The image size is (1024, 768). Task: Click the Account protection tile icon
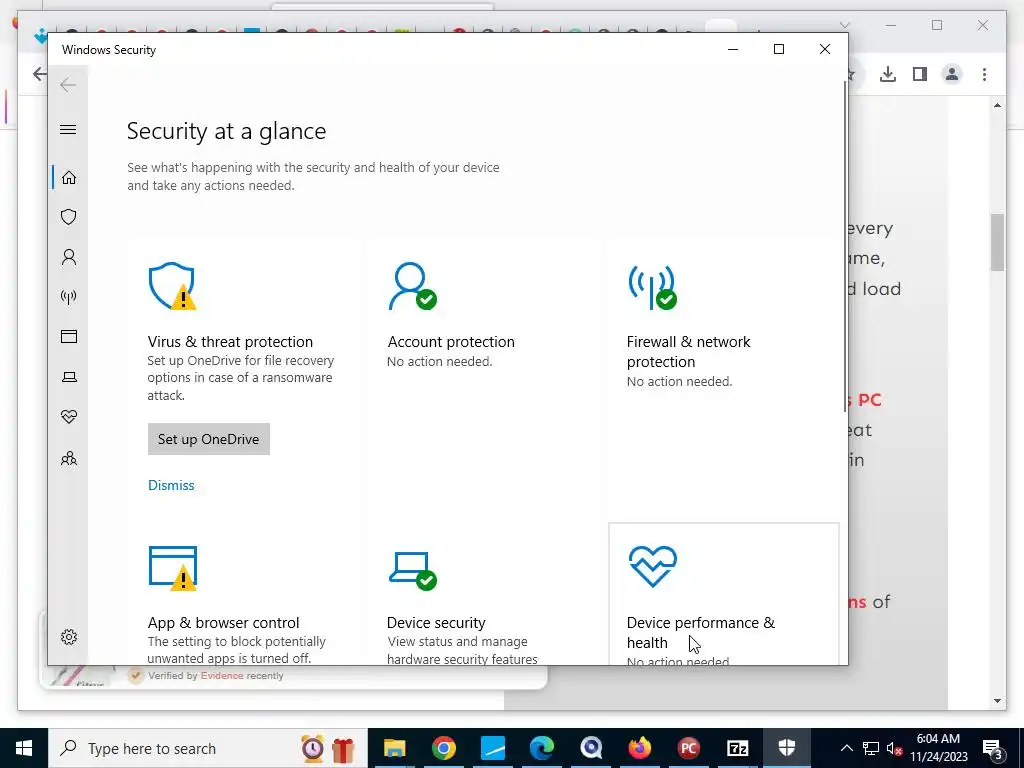[412, 286]
